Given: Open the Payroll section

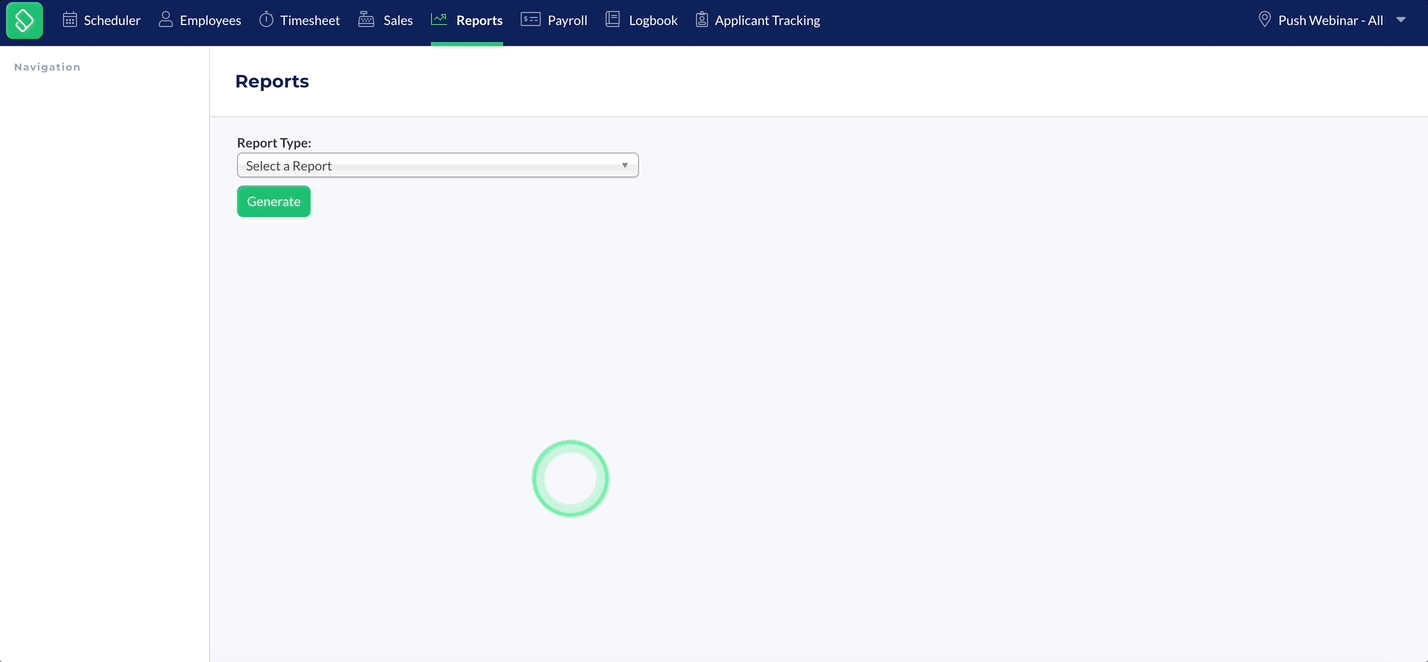Looking at the screenshot, I should [x=554, y=20].
